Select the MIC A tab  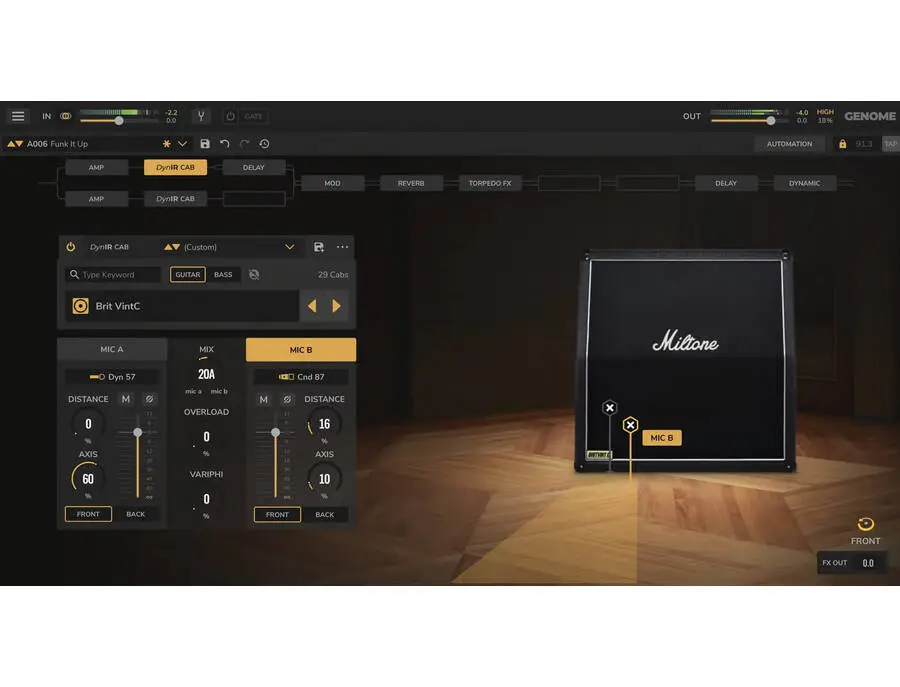pyautogui.click(x=112, y=349)
